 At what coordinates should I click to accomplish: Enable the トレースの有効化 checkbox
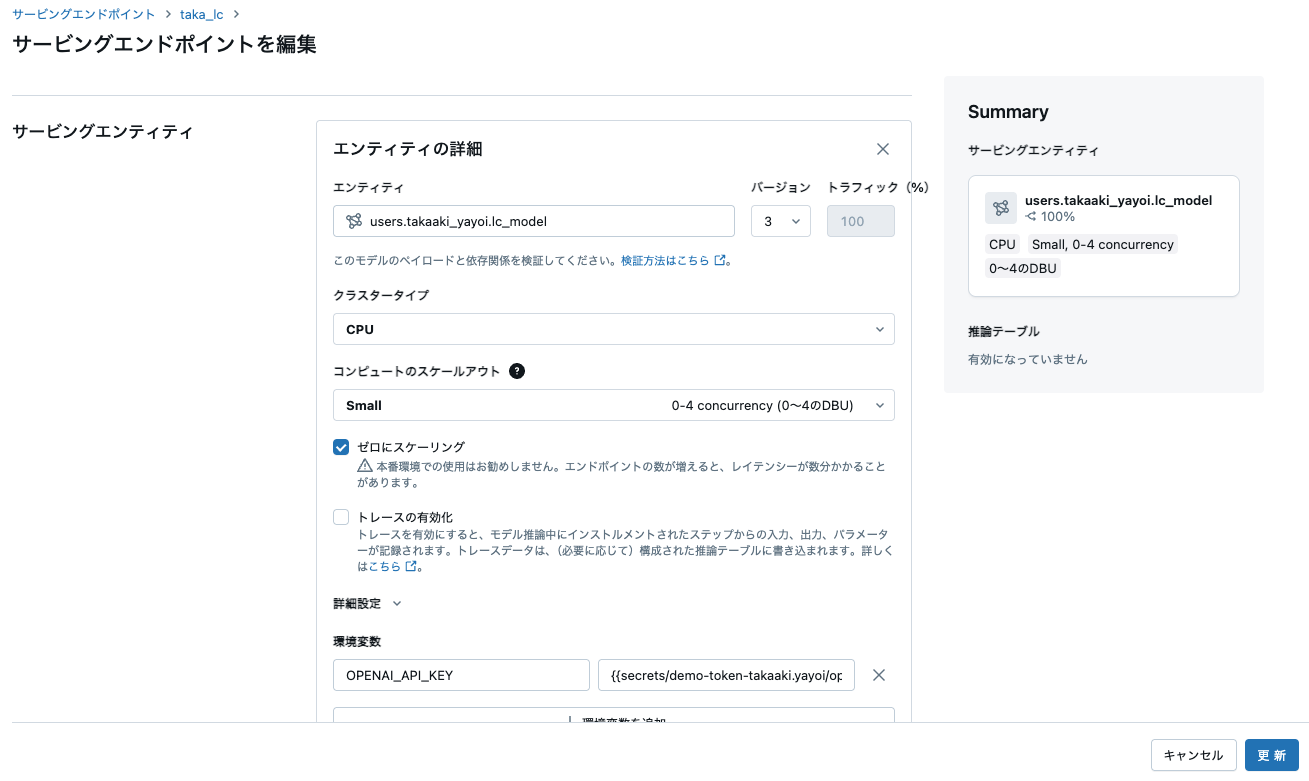tap(341, 517)
